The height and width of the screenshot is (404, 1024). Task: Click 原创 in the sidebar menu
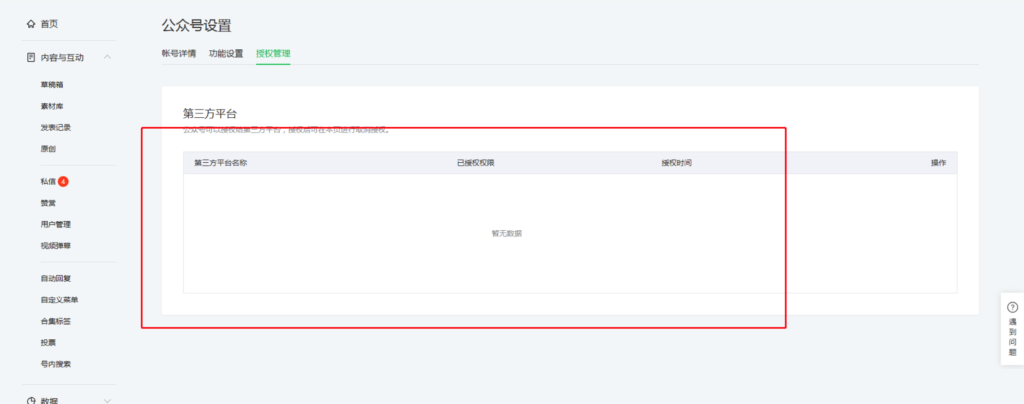[x=48, y=148]
